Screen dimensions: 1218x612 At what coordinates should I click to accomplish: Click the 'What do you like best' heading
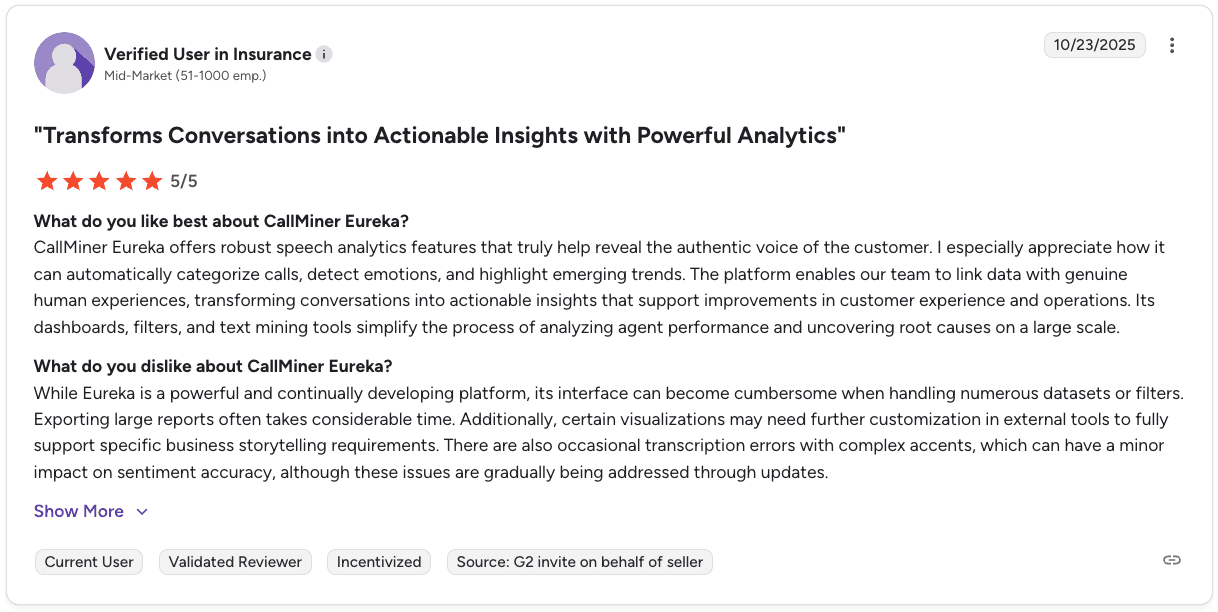(x=221, y=221)
